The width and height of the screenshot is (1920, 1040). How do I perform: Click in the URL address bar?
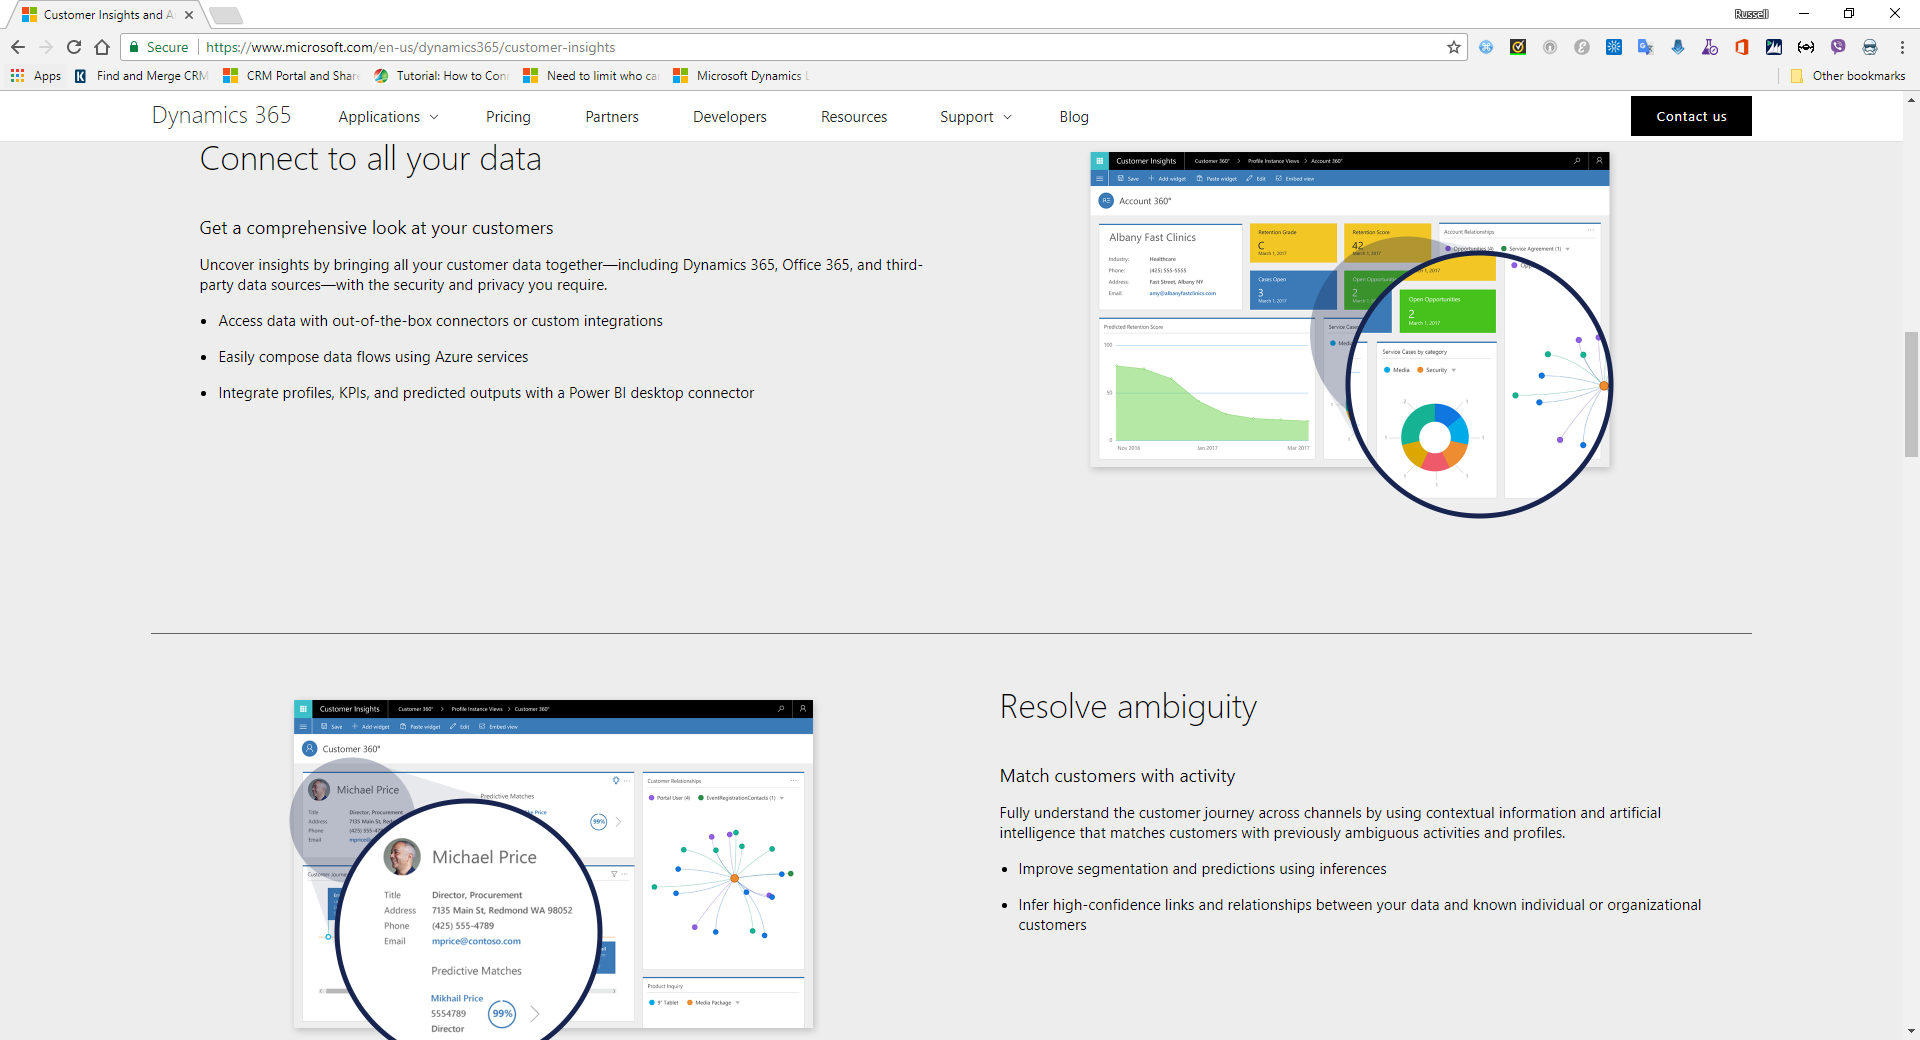pyautogui.click(x=800, y=47)
